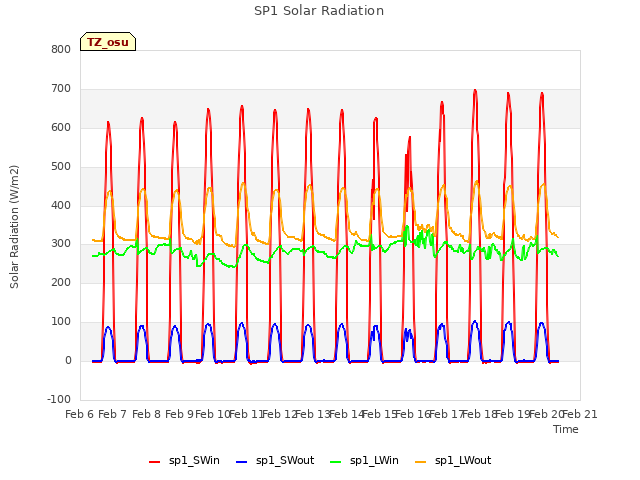This screenshot has width=640, height=480.
Task: Click the Feb 7 x-axis tick label
Action: [x=113, y=414]
